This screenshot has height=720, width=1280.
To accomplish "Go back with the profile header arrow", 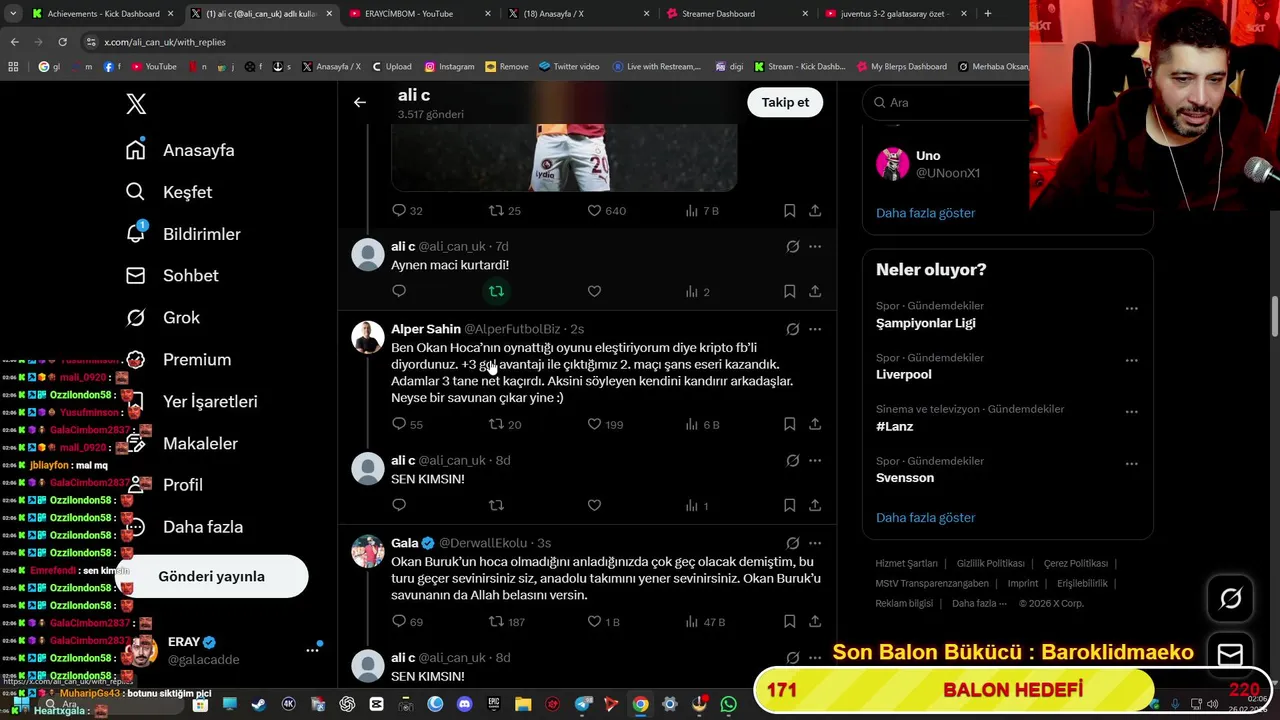I will 360,102.
